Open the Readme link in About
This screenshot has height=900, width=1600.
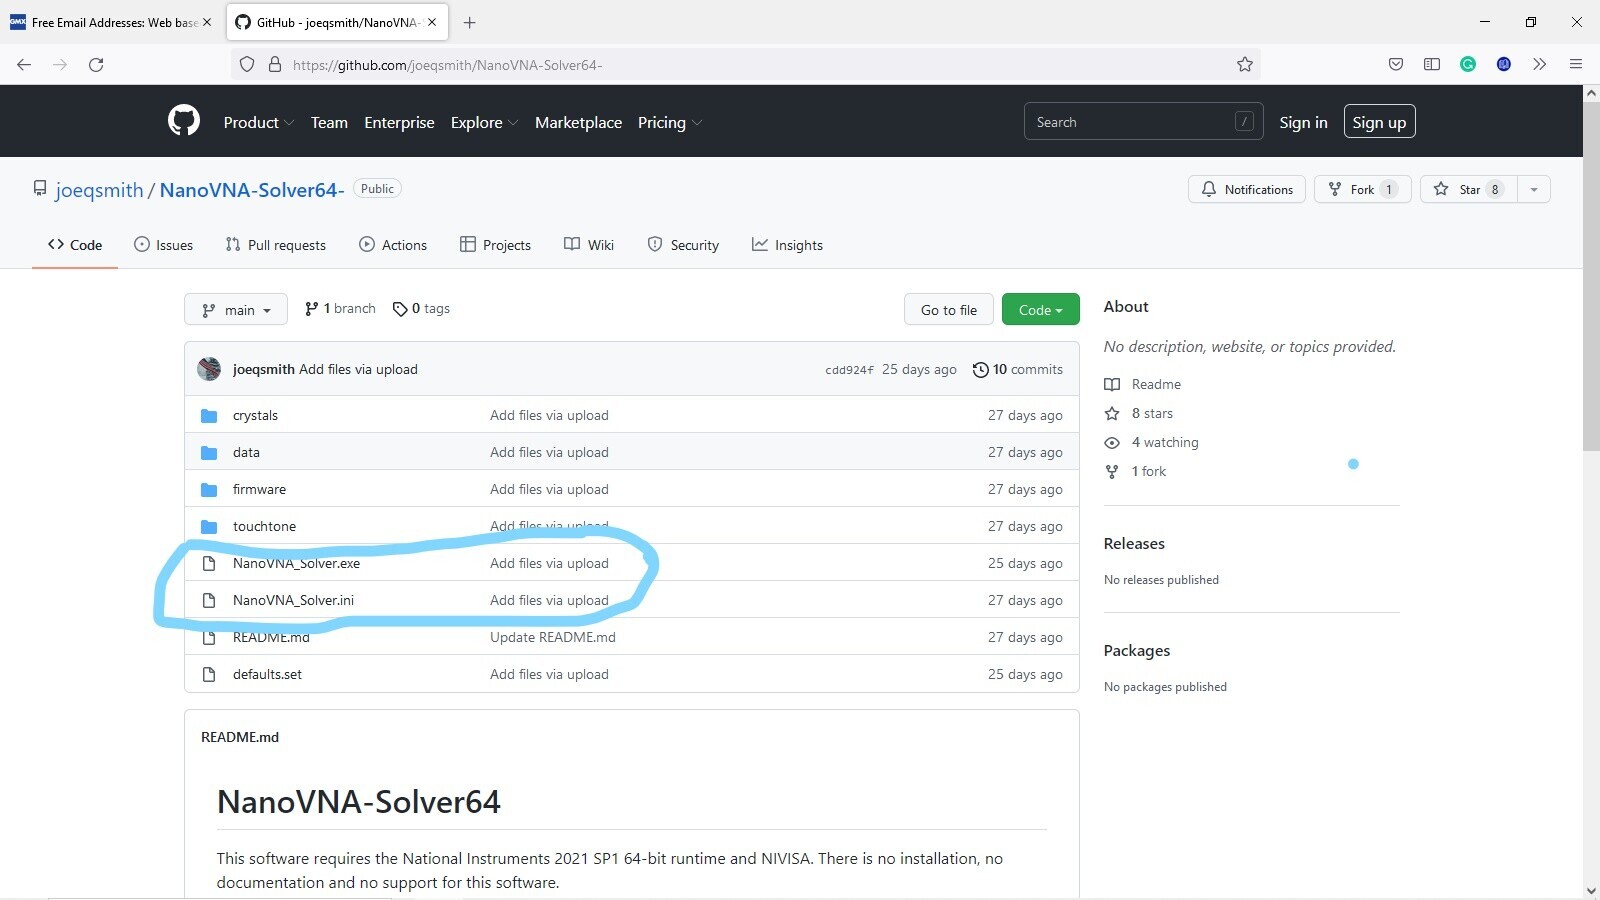click(1143, 384)
